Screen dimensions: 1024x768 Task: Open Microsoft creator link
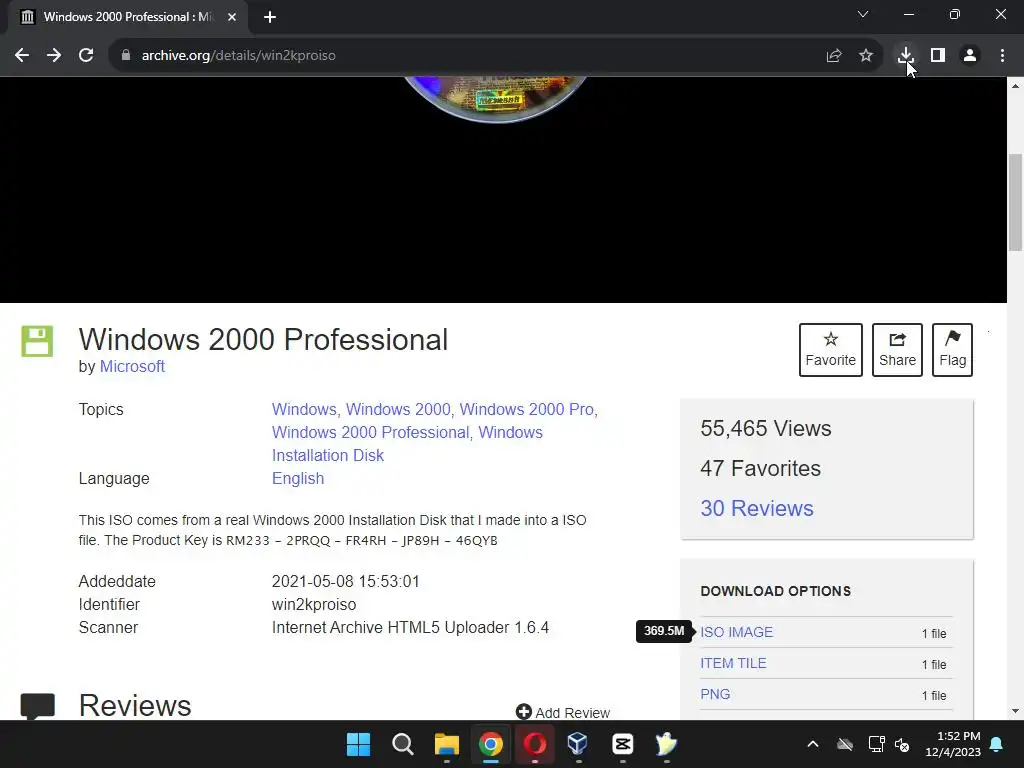pos(132,366)
